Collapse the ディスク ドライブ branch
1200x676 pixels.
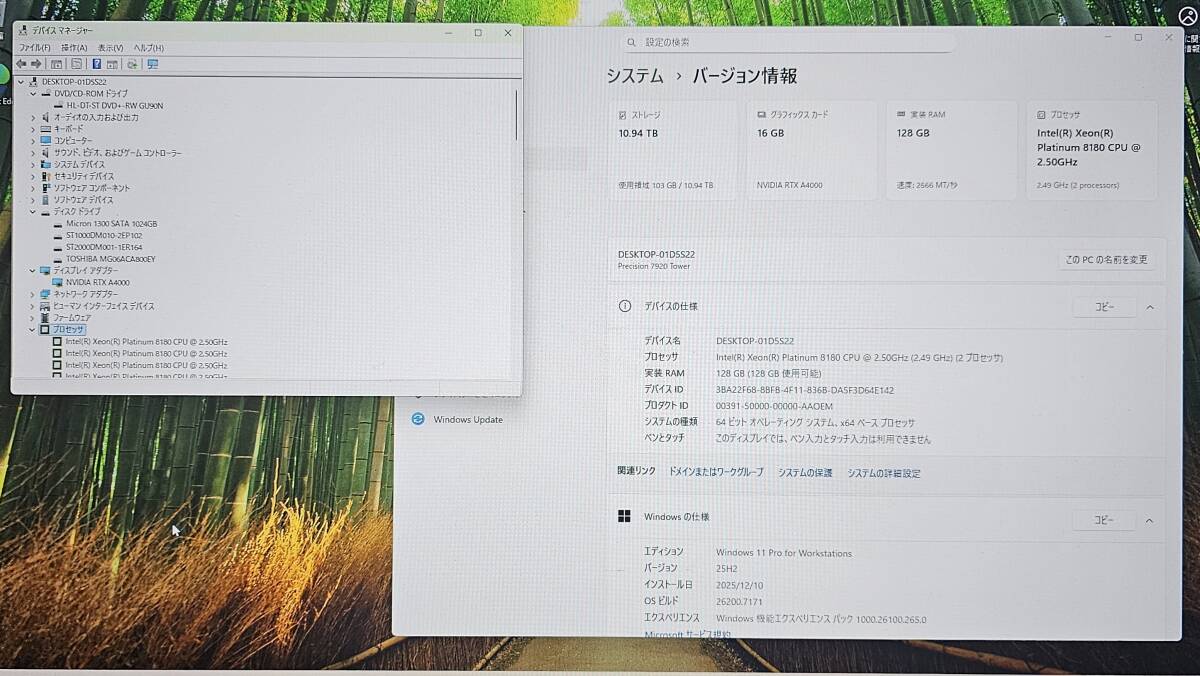(x=33, y=212)
